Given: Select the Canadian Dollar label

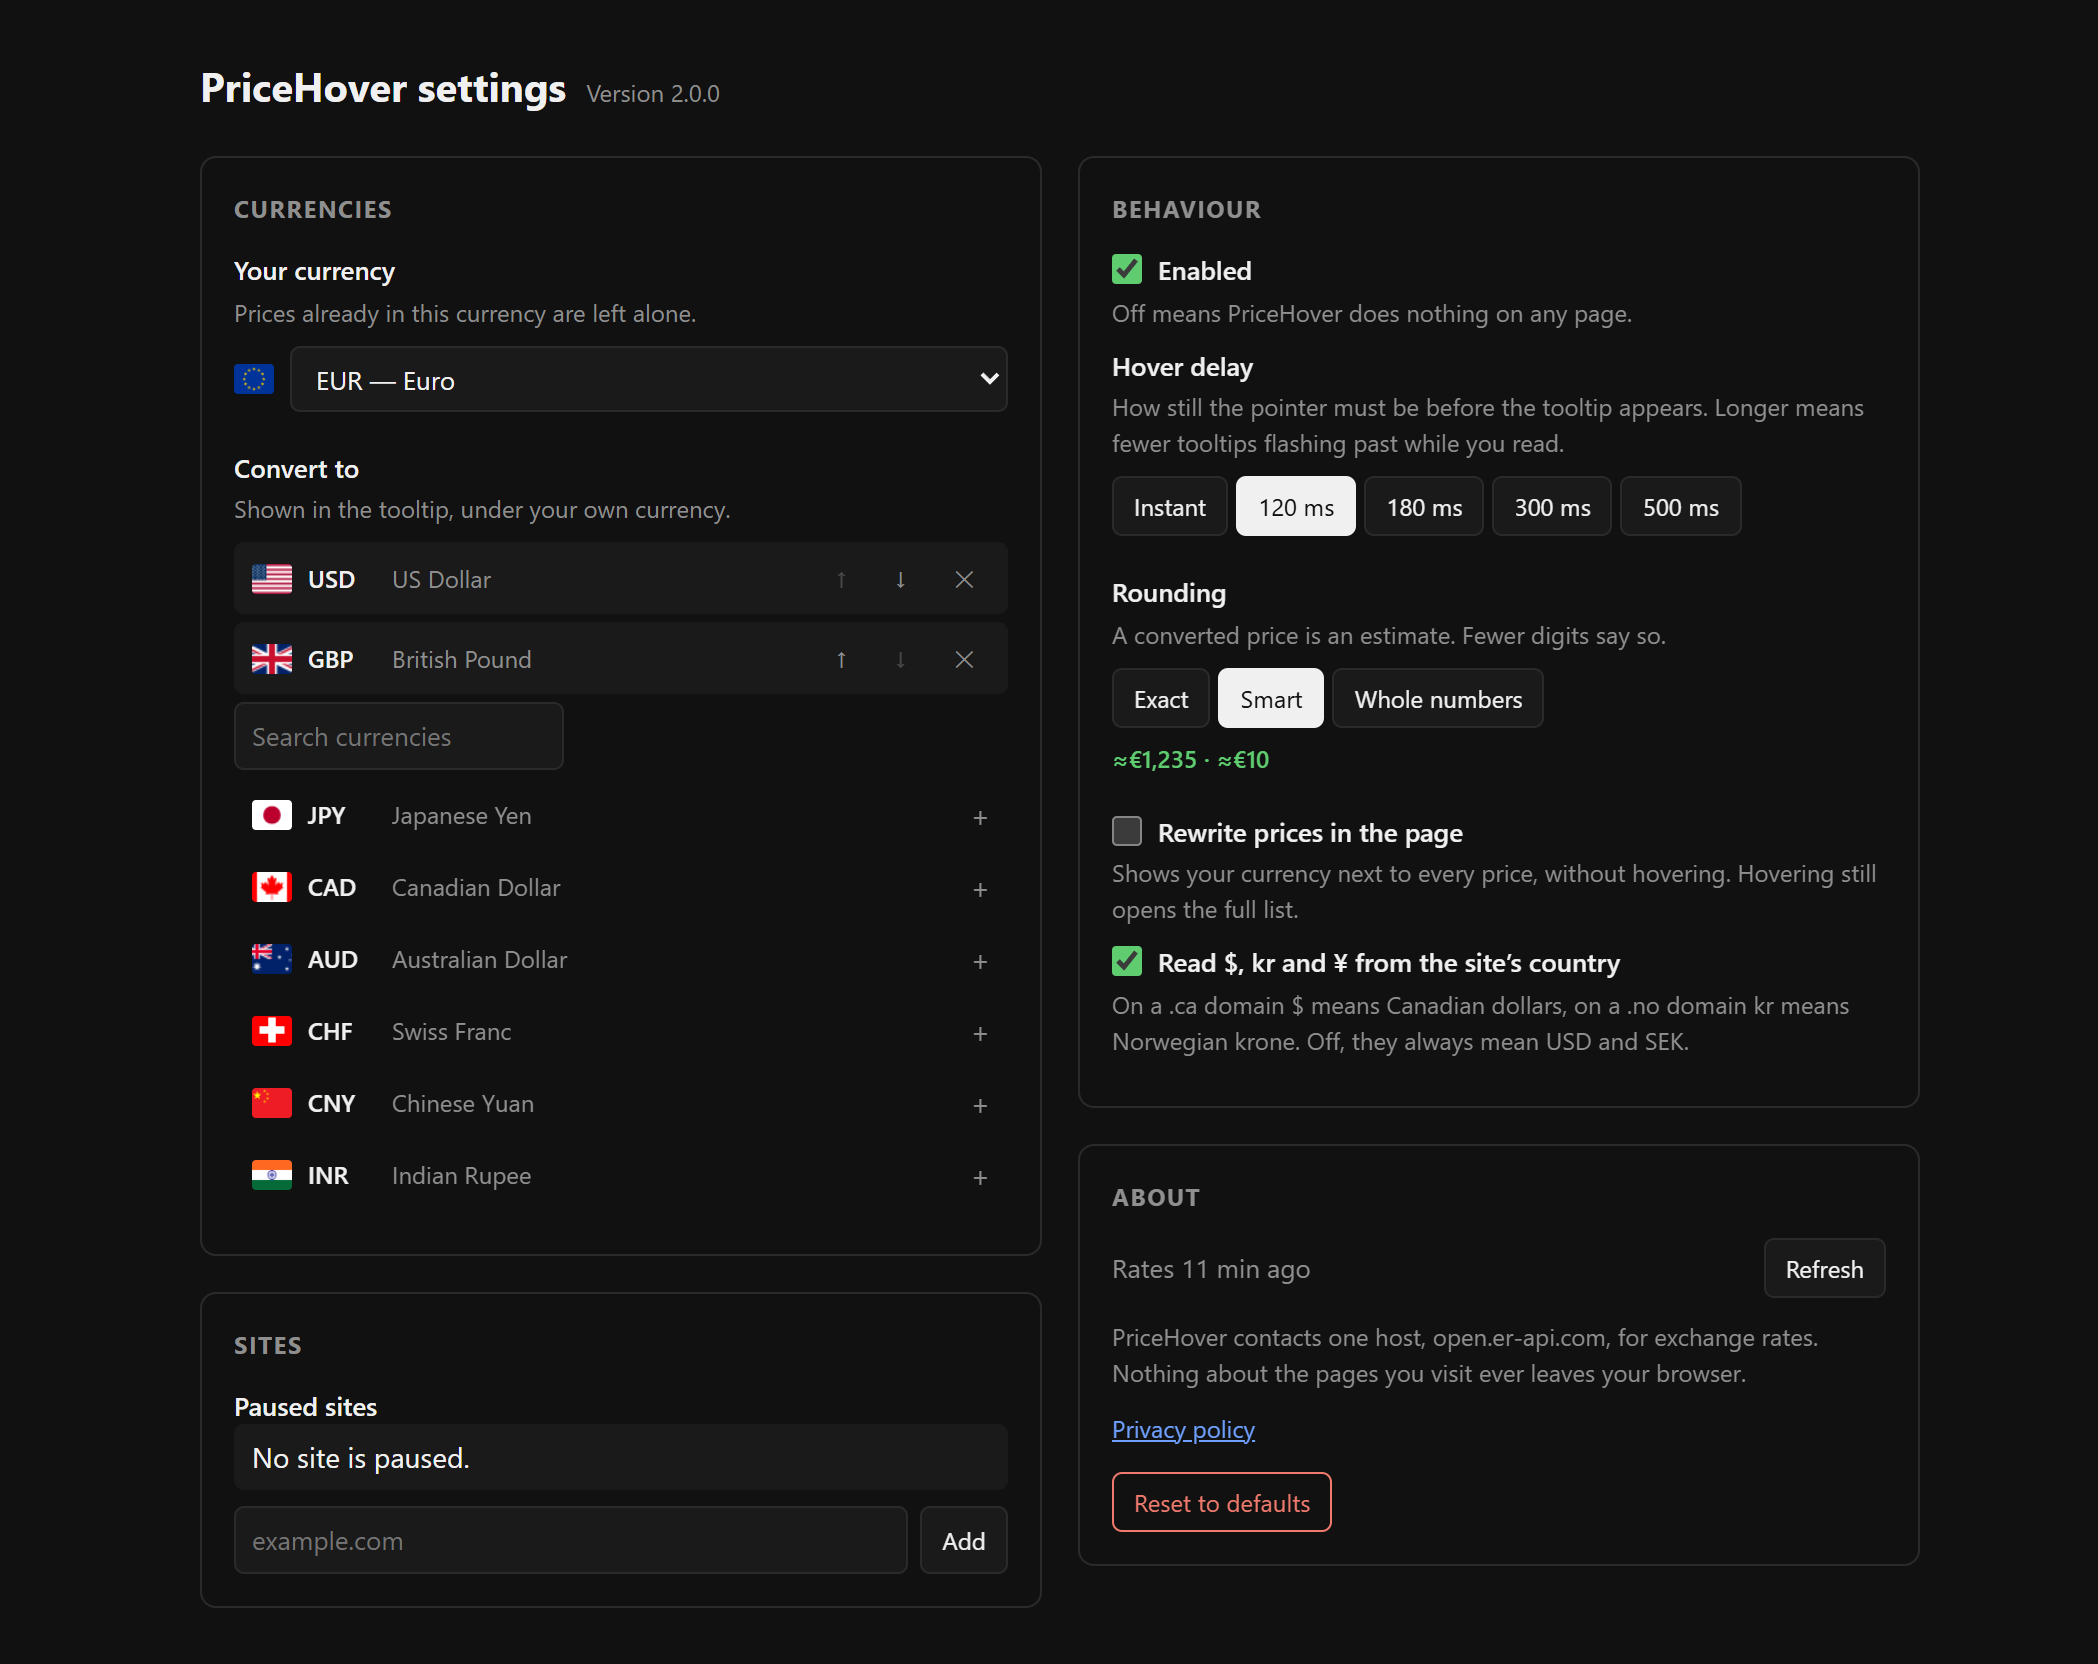Looking at the screenshot, I should (x=476, y=888).
